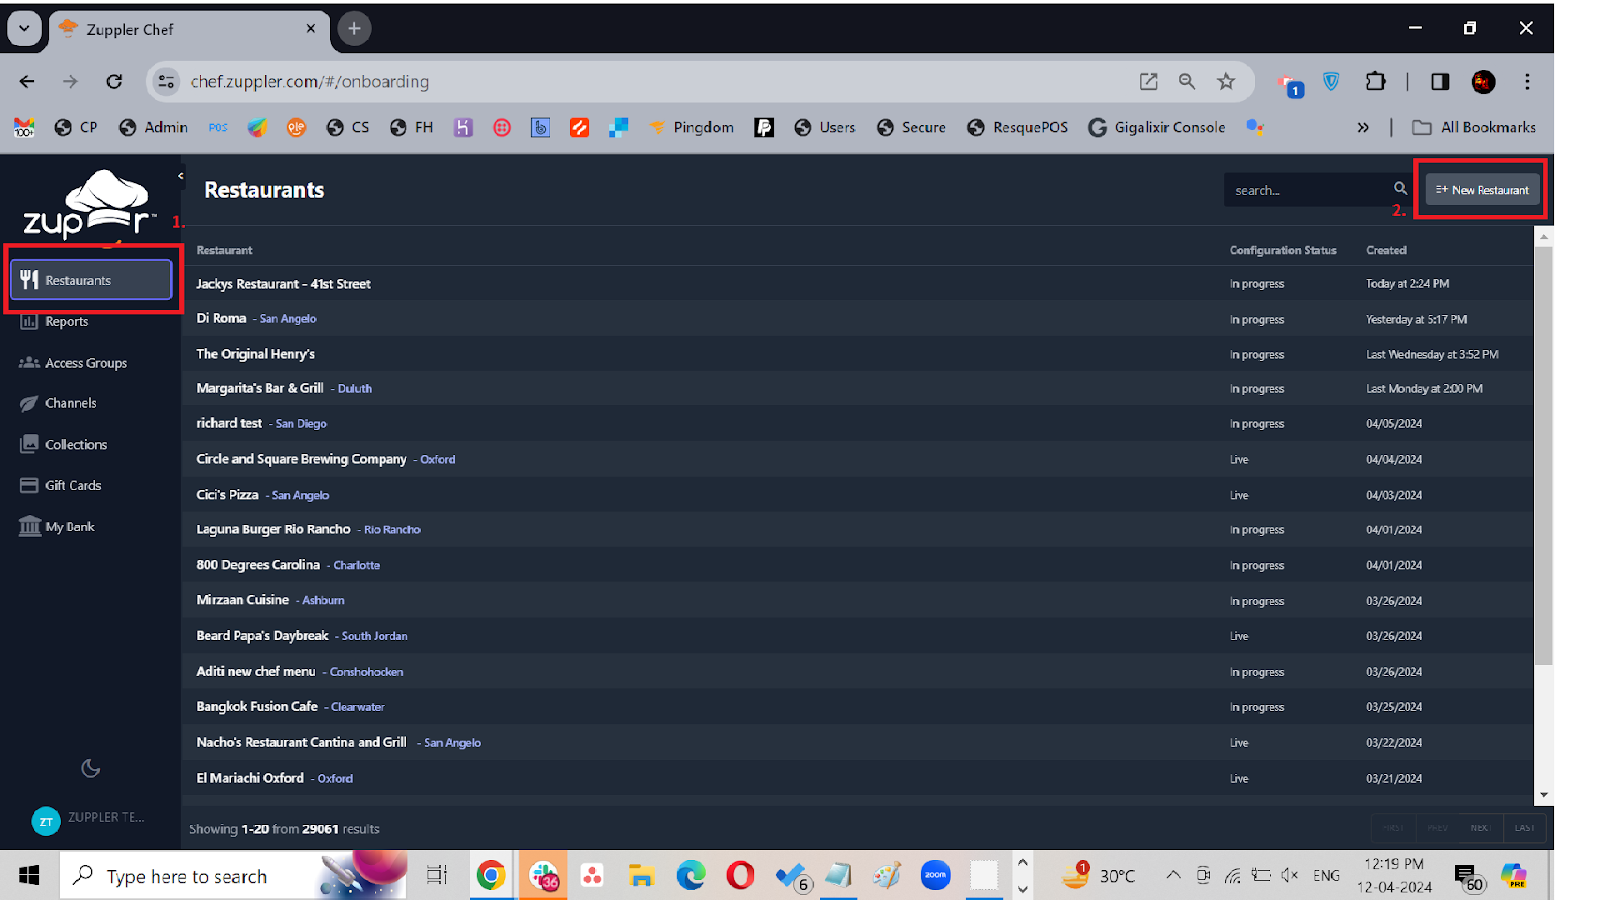Click the address bar URL
Viewport: 1600px width, 900px height.
(310, 82)
